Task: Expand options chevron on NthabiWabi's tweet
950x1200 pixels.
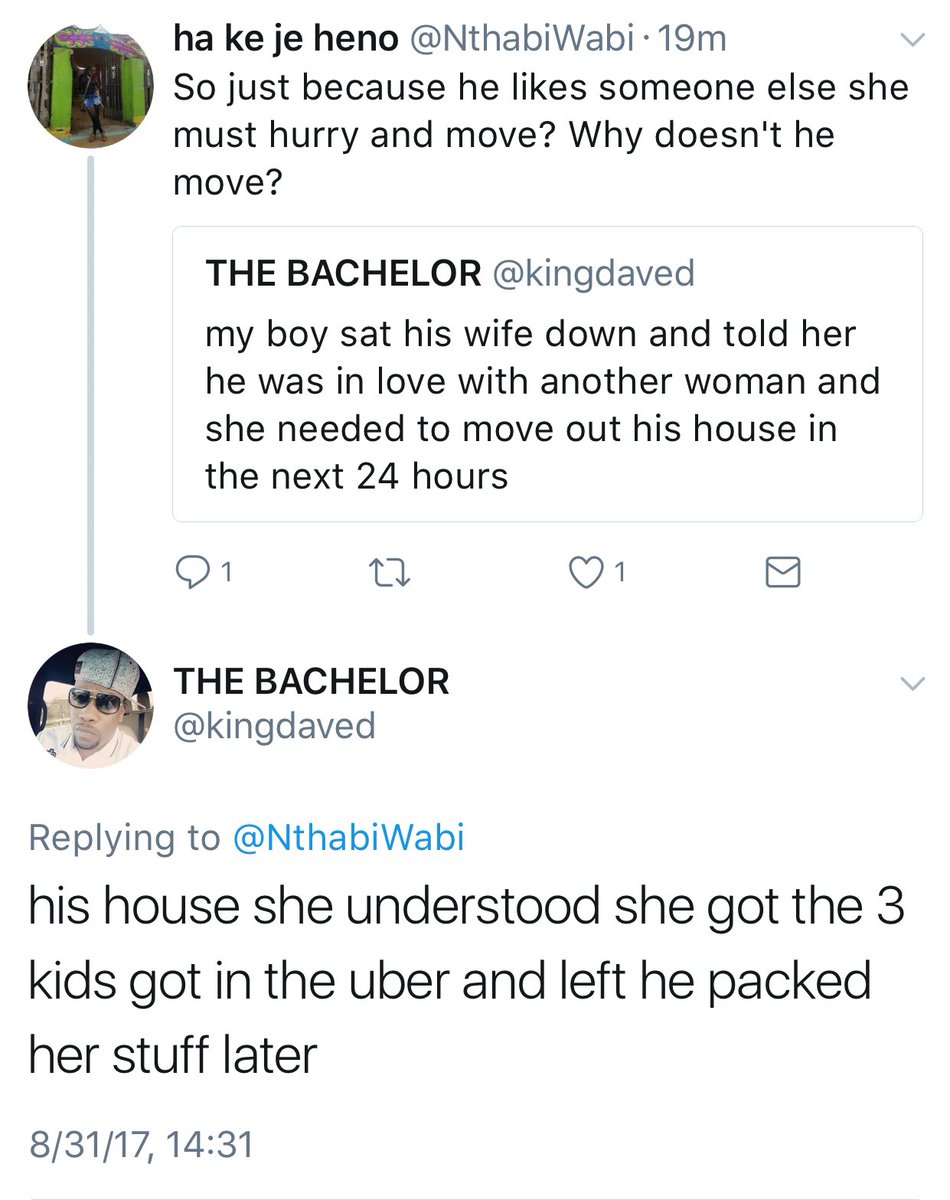Action: click(912, 40)
